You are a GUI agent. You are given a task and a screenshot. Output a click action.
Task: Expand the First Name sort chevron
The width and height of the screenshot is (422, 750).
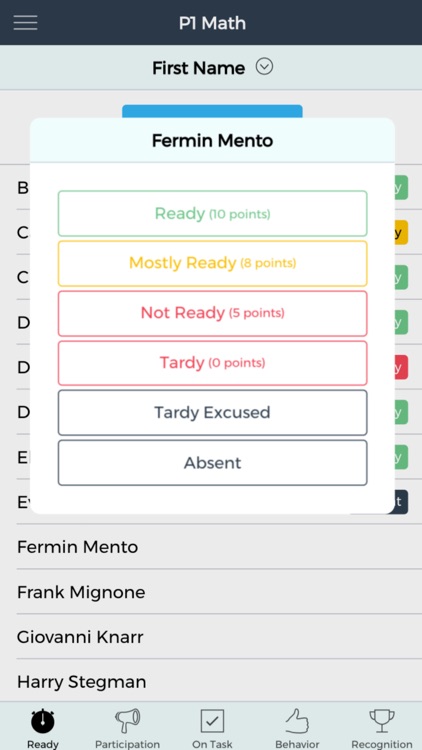point(264,67)
